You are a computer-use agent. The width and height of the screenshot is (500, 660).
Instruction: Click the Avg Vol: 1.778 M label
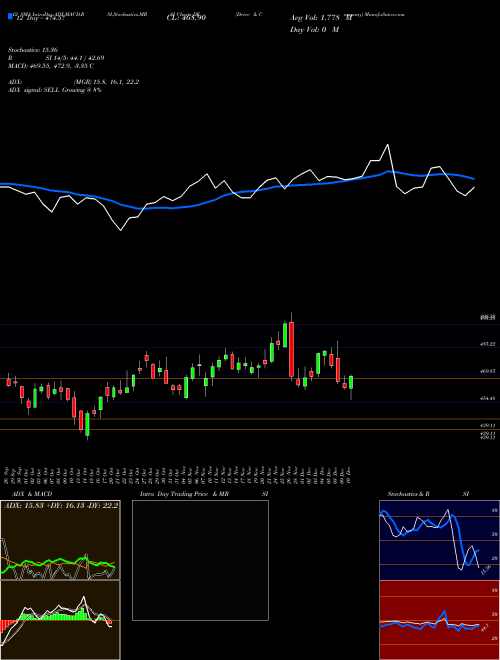pyautogui.click(x=321, y=18)
